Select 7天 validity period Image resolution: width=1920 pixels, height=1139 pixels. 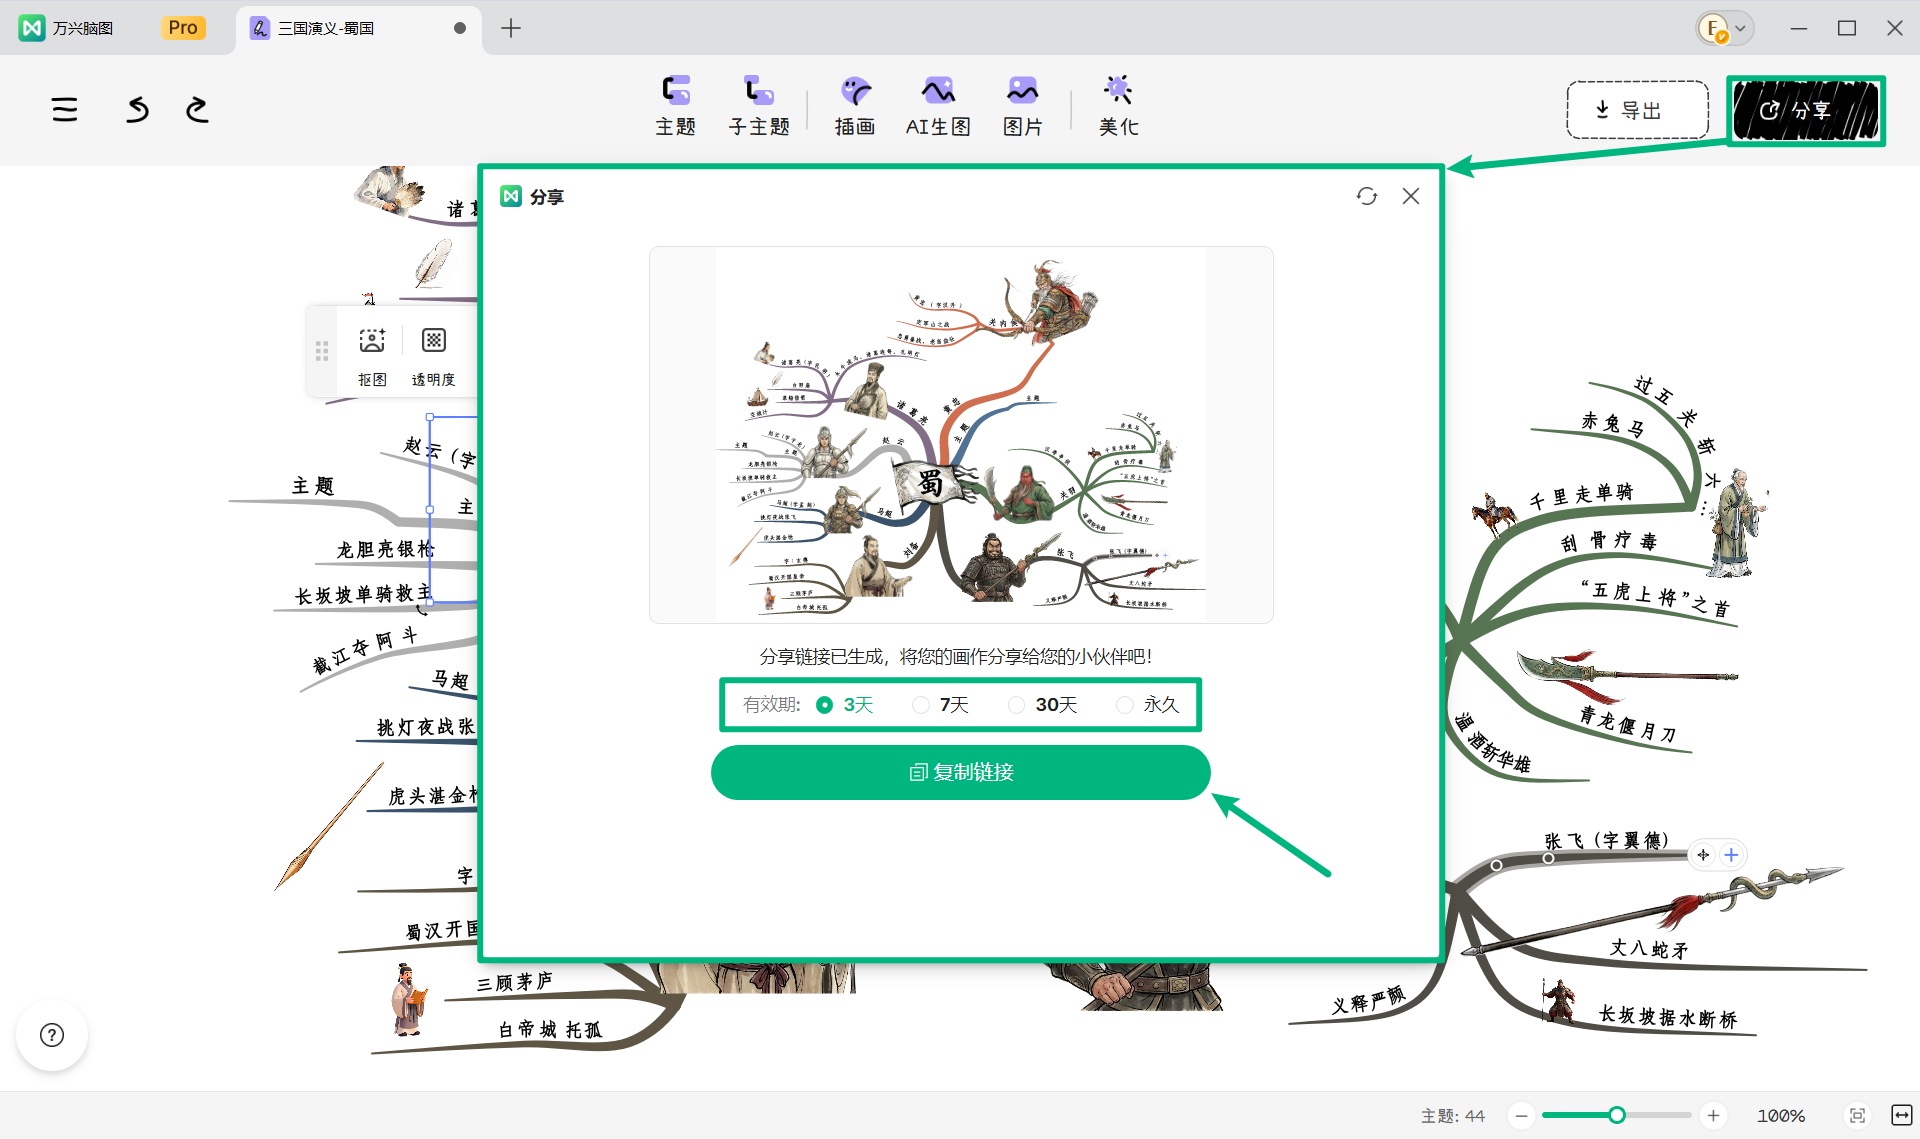[941, 705]
